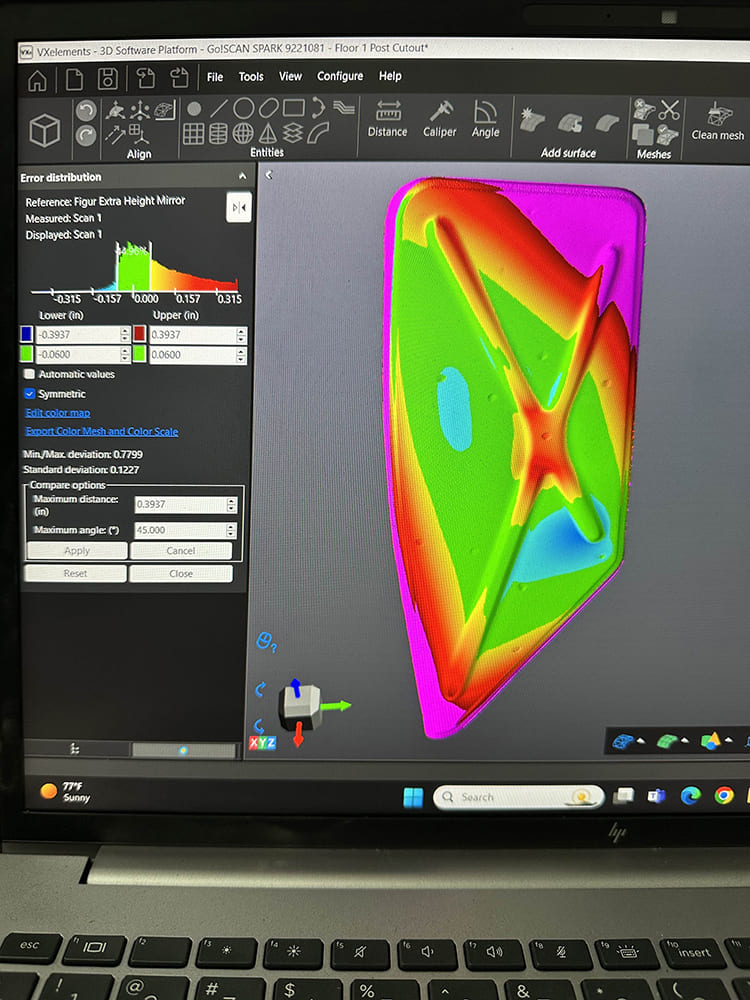Add a line entity
This screenshot has height=1000, width=750.
coord(219,108)
